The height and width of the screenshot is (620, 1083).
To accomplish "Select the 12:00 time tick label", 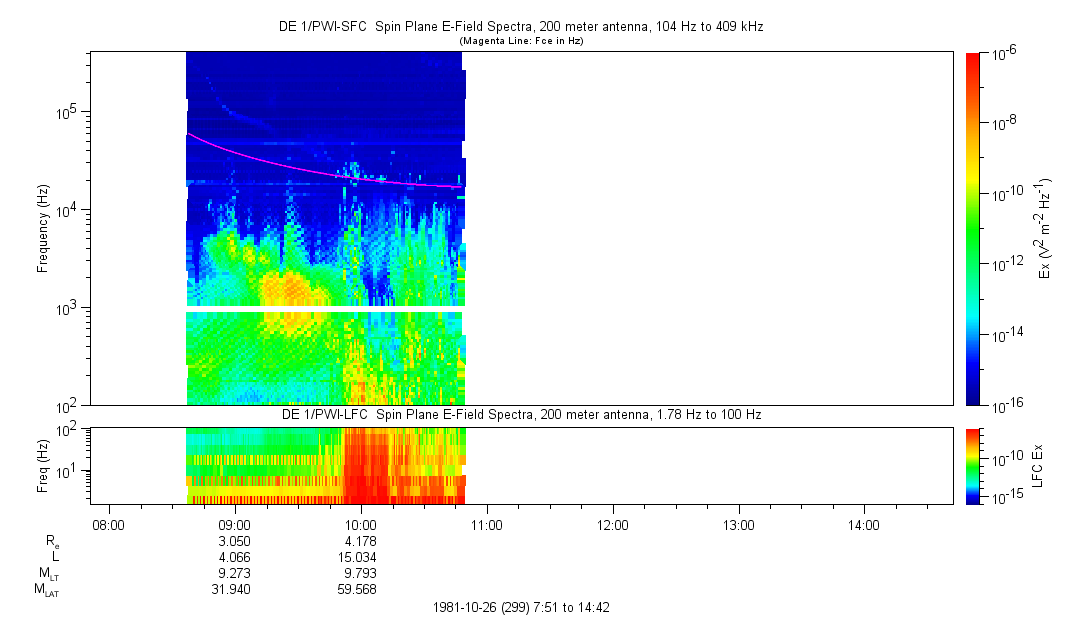I will pyautogui.click(x=613, y=525).
